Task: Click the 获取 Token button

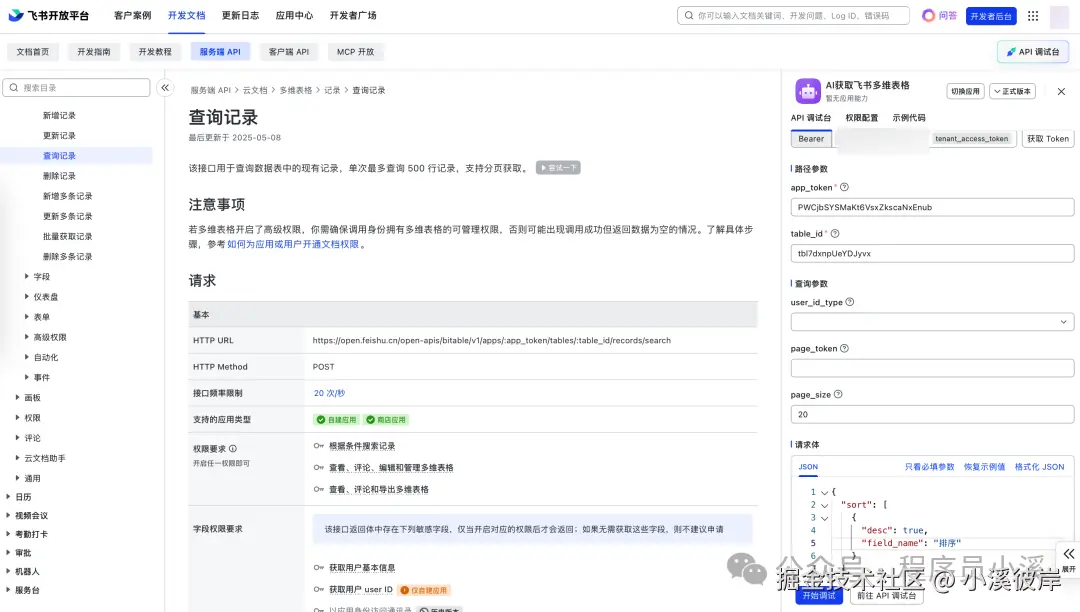Action: pyautogui.click(x=1048, y=138)
